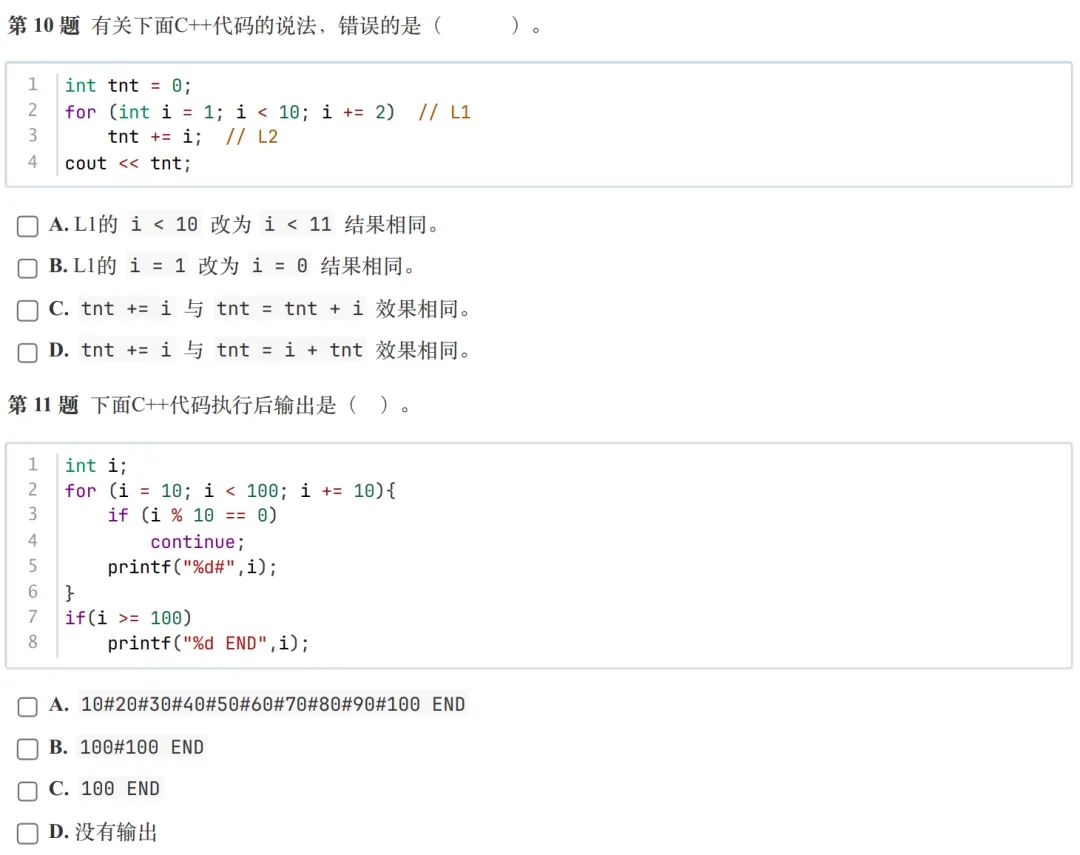Viewport: 1080px width, 855px height.
Task: Click the 'if(i >= 100)' code line
Action: point(128,618)
